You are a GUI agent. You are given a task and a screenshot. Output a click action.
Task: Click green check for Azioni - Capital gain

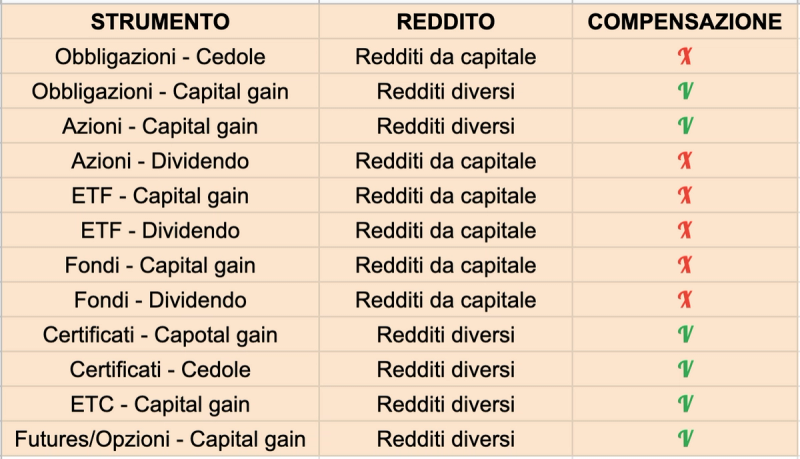(685, 126)
